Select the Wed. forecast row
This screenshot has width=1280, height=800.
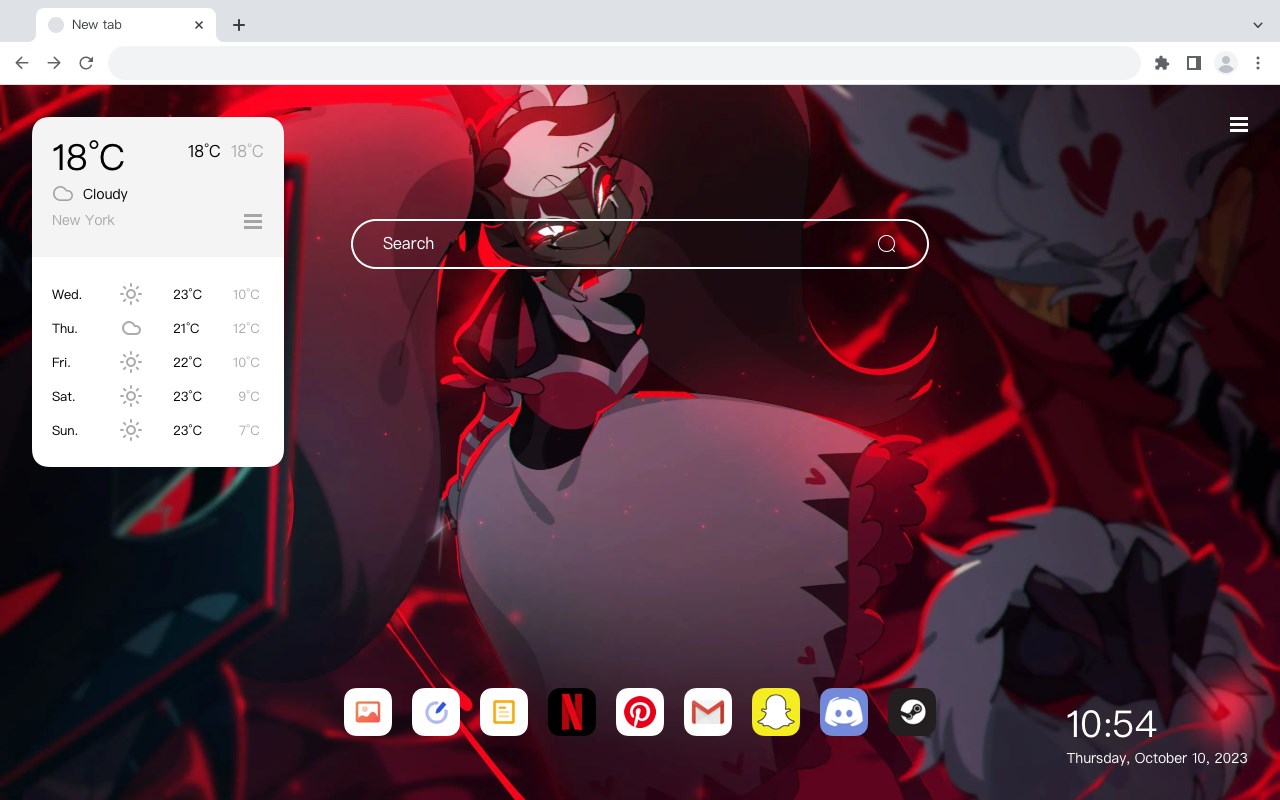[157, 294]
